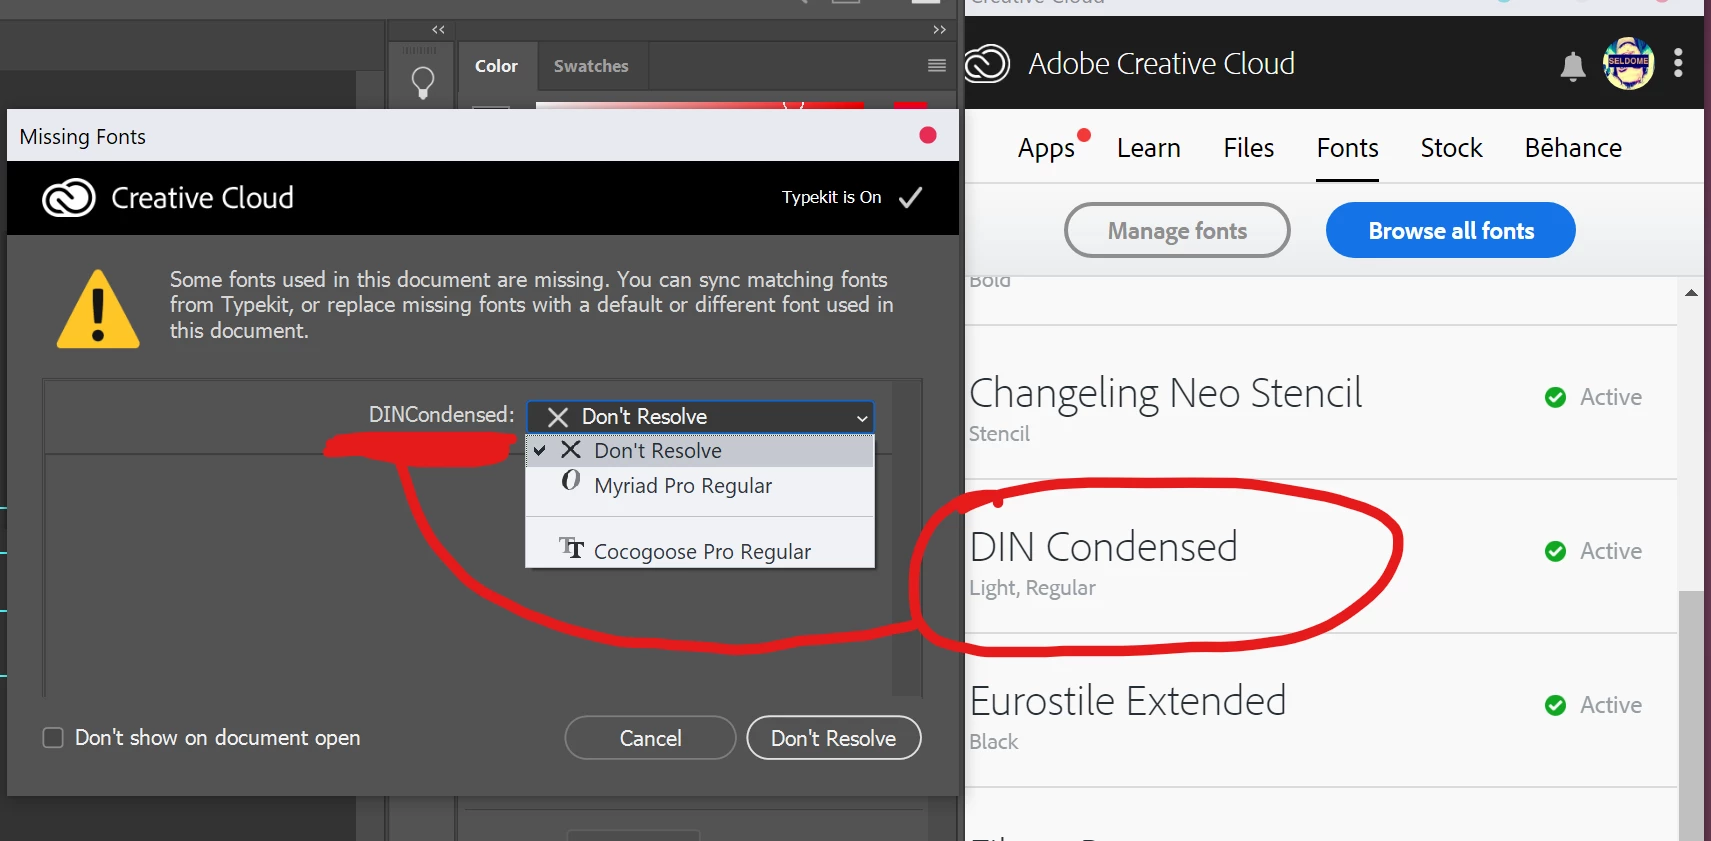The width and height of the screenshot is (1711, 841).
Task: Open the user profile avatar menu
Action: pyautogui.click(x=1628, y=63)
